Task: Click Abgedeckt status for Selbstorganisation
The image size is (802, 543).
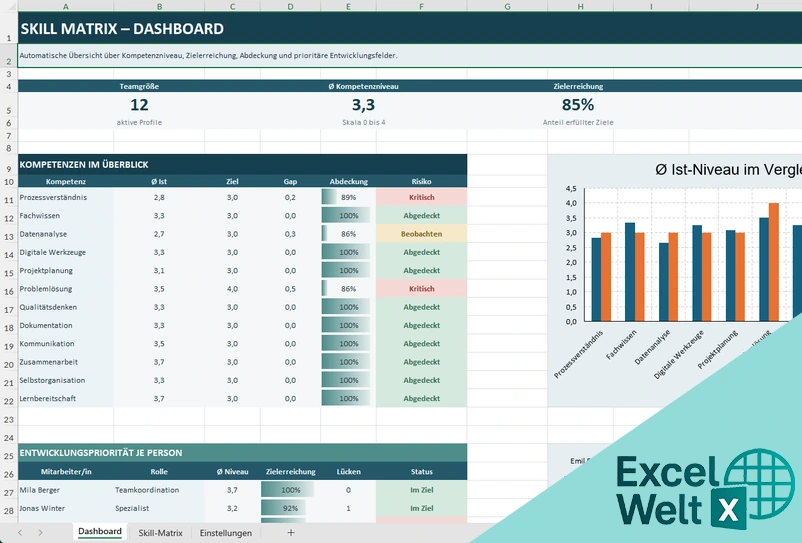Action: (421, 380)
